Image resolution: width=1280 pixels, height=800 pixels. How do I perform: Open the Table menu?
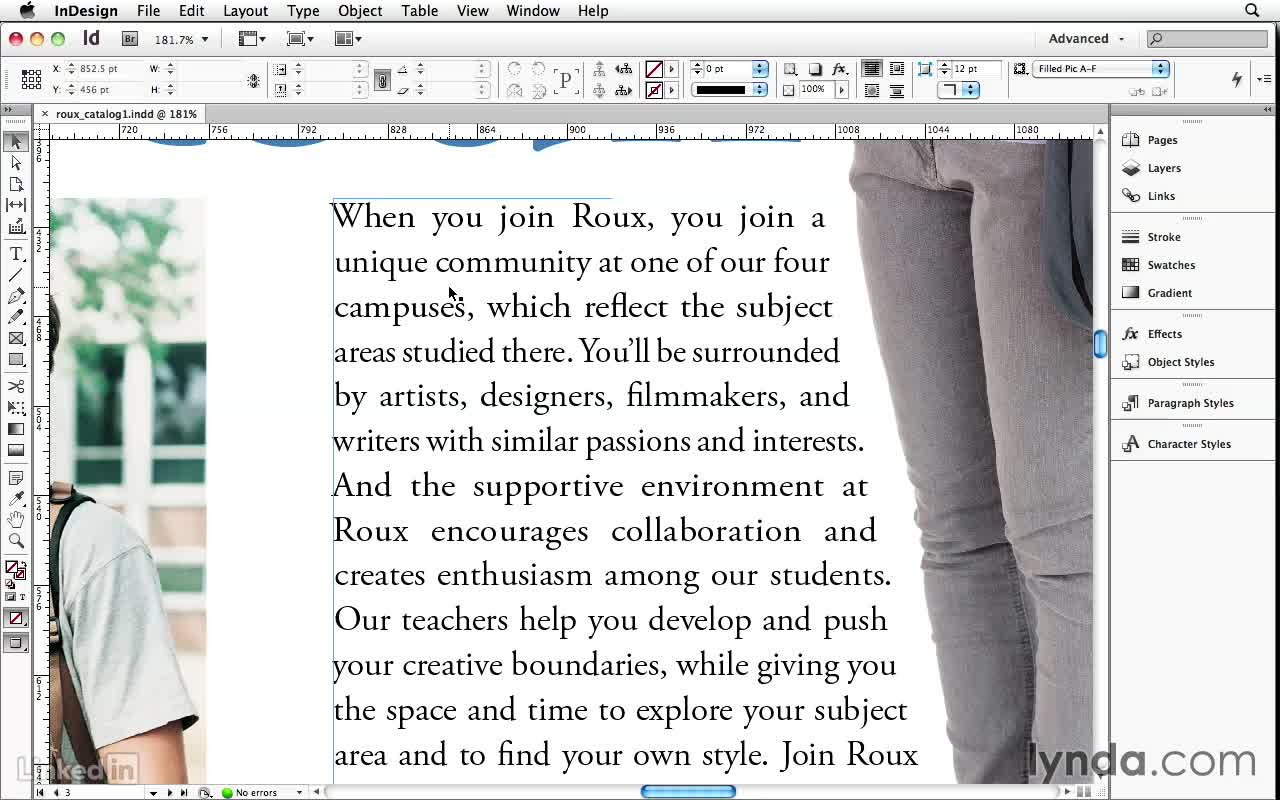pyautogui.click(x=420, y=11)
